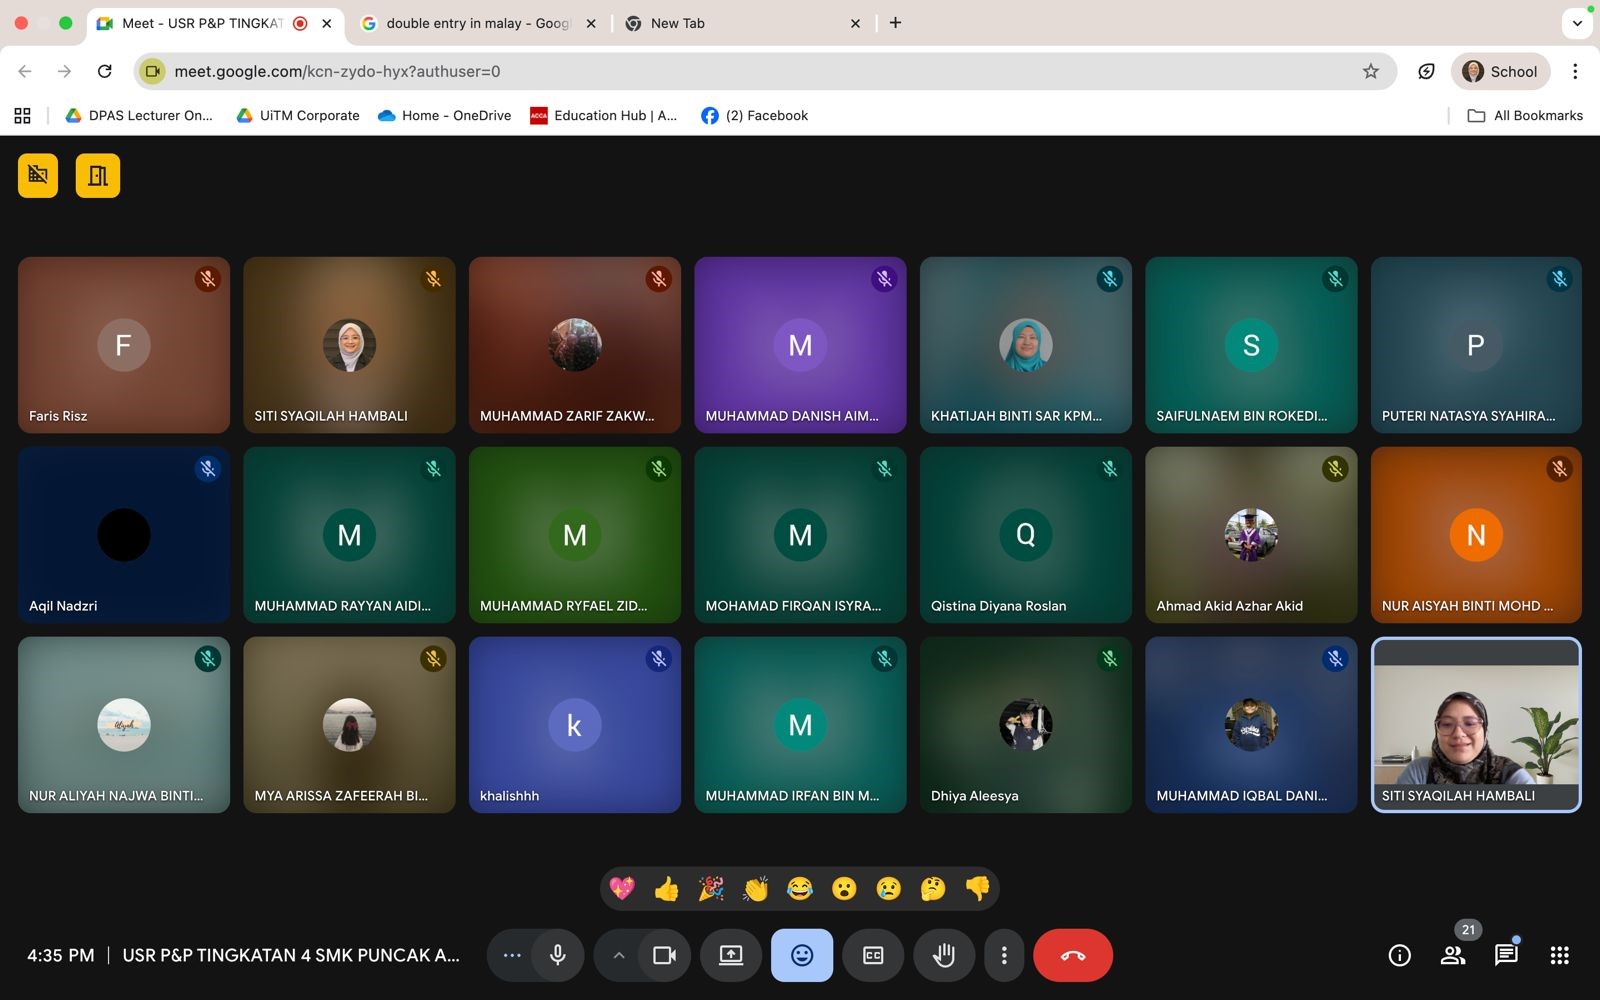Send the thumbs up emoji reaction

tap(666, 888)
